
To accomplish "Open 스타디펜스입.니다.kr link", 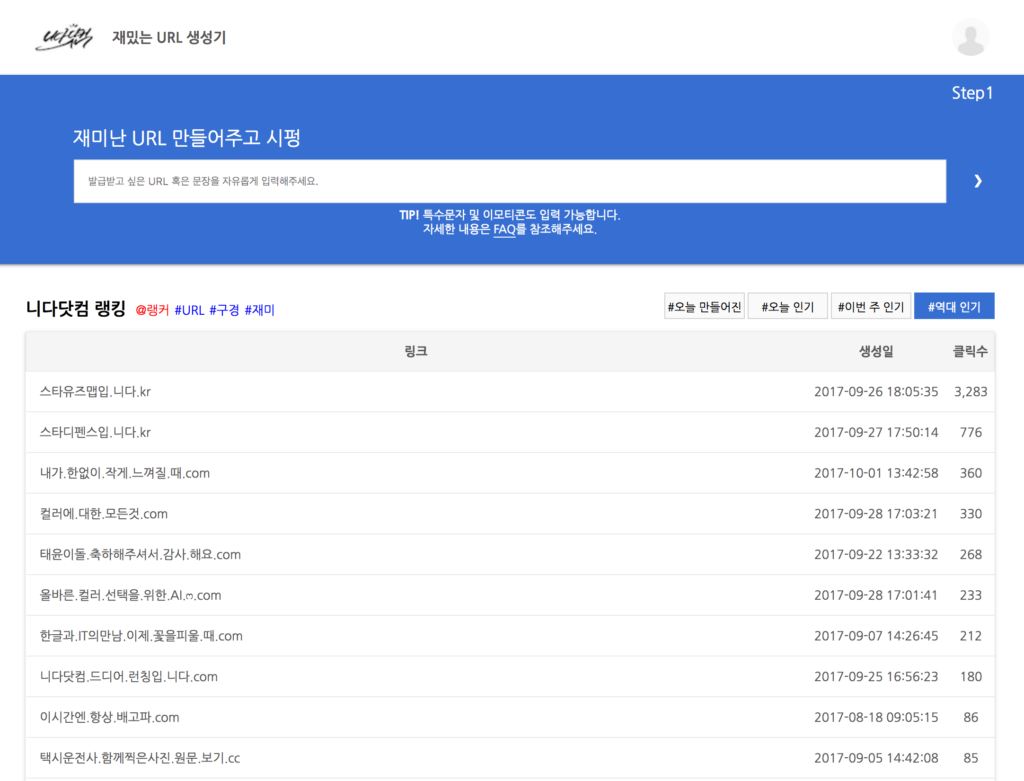I will click(x=95, y=433).
